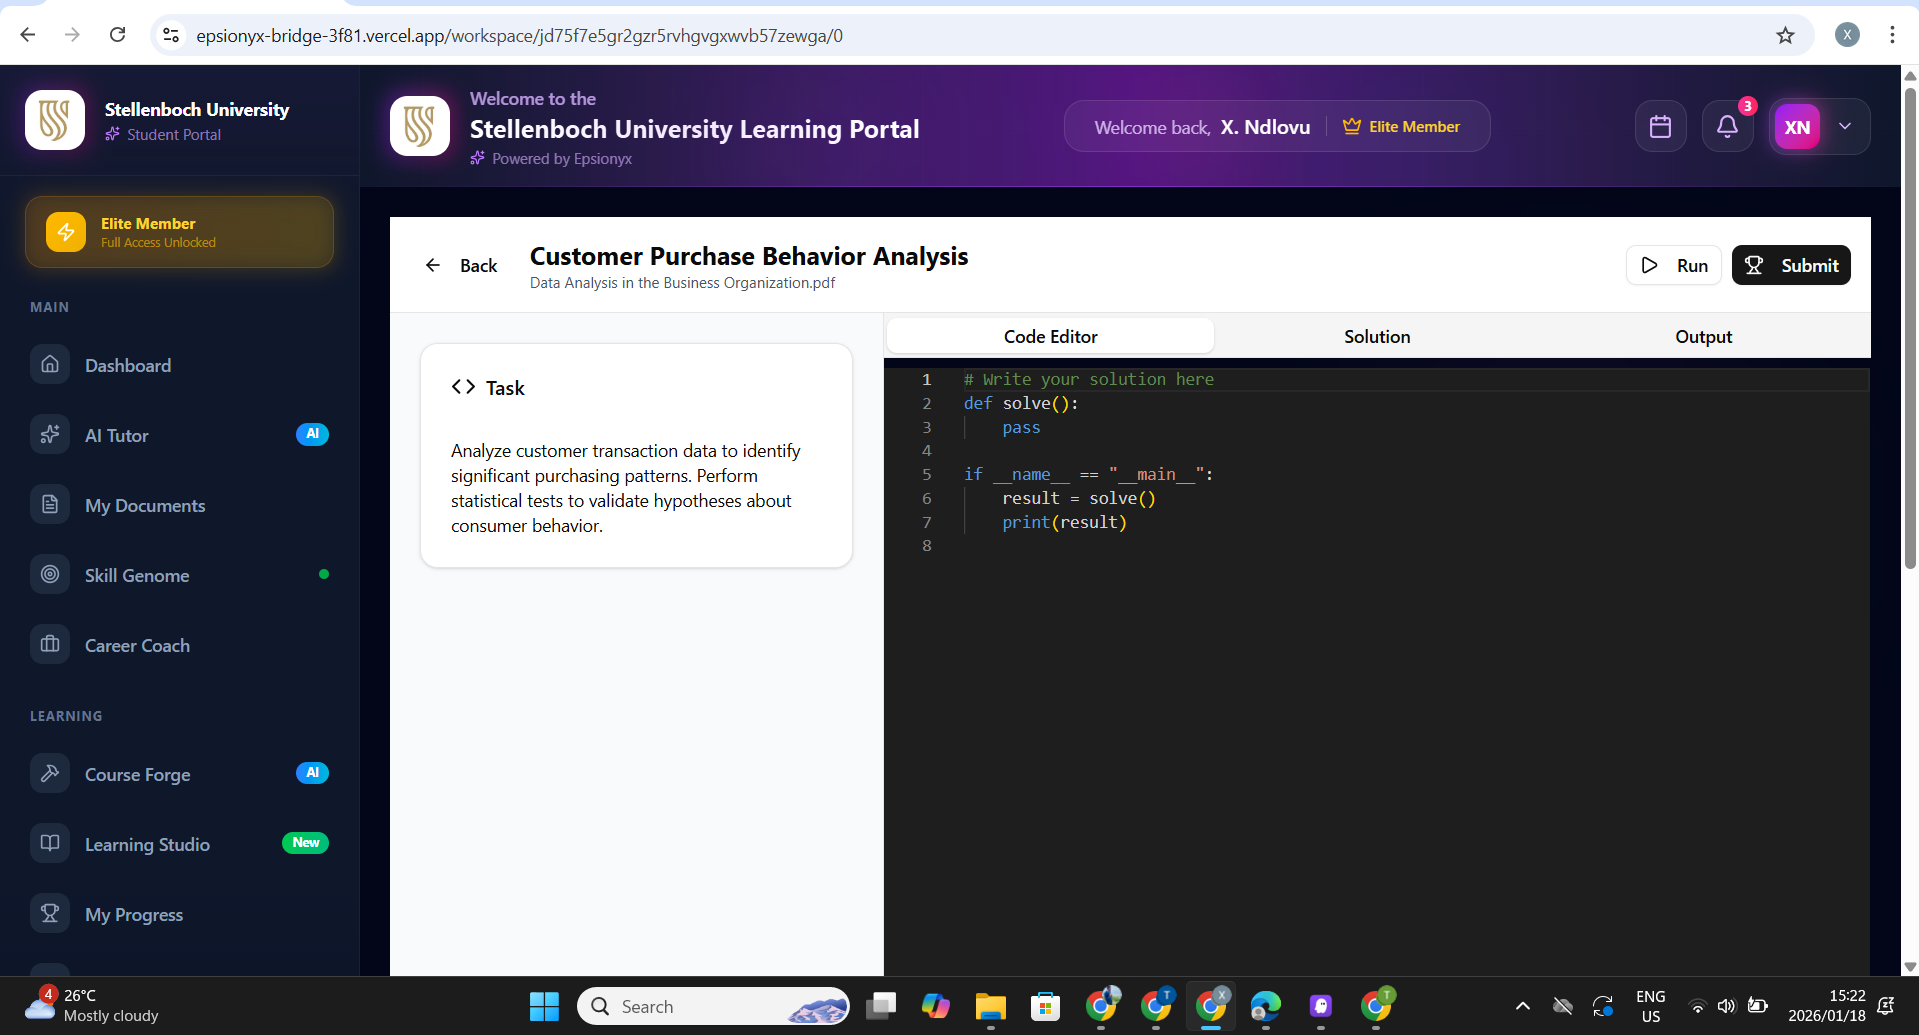Open the Windows Start menu
This screenshot has height=1035, width=1919.
click(x=544, y=1006)
